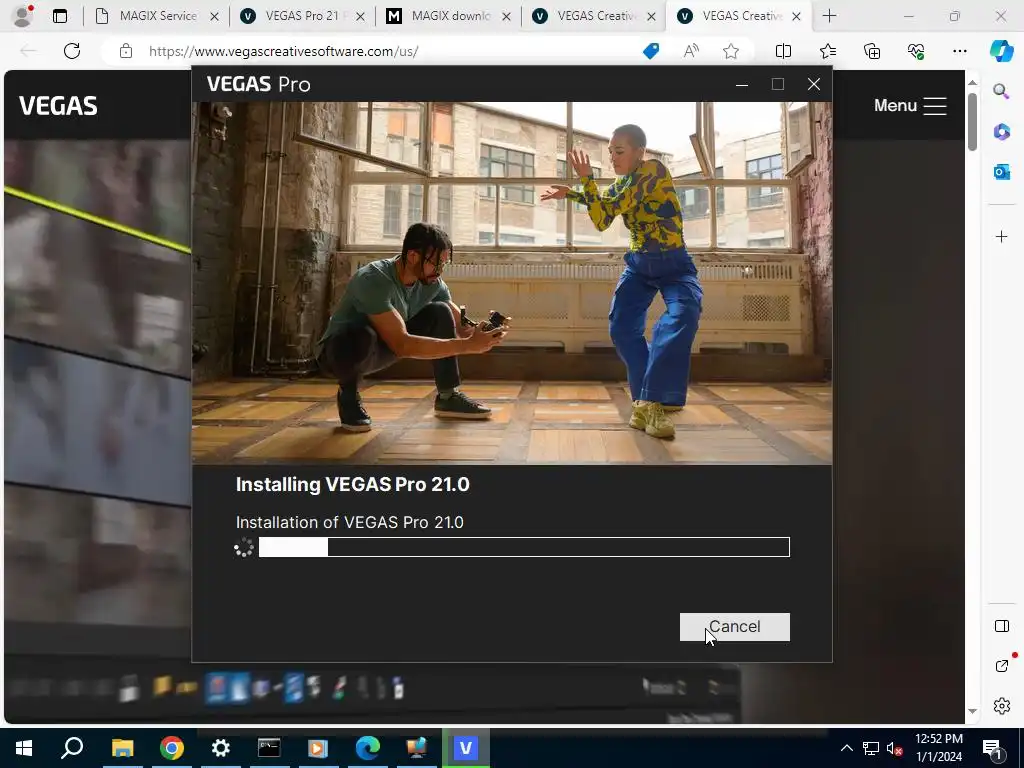This screenshot has width=1024, height=768.
Task: Click the VEGAS logo on the webpage
Action: [58, 106]
